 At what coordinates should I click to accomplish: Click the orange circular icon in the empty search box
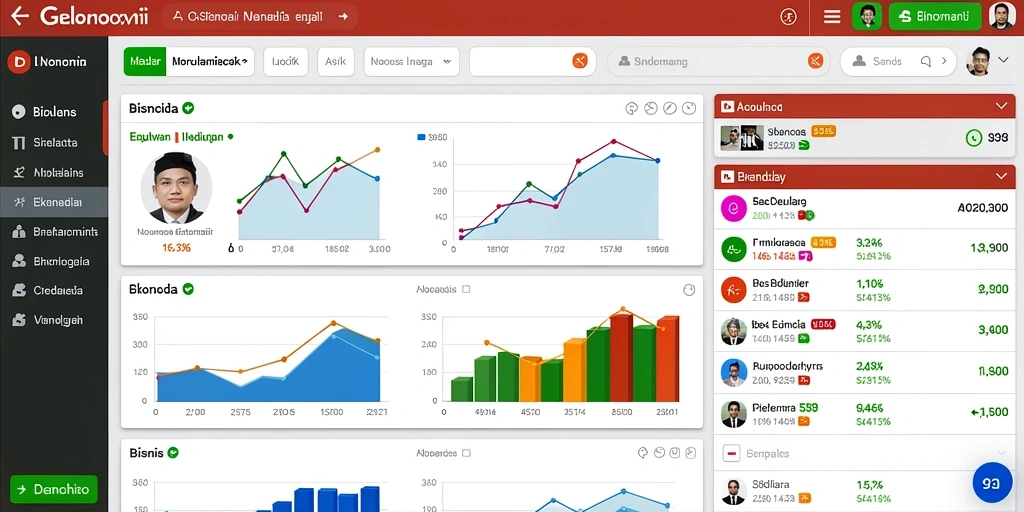(580, 61)
